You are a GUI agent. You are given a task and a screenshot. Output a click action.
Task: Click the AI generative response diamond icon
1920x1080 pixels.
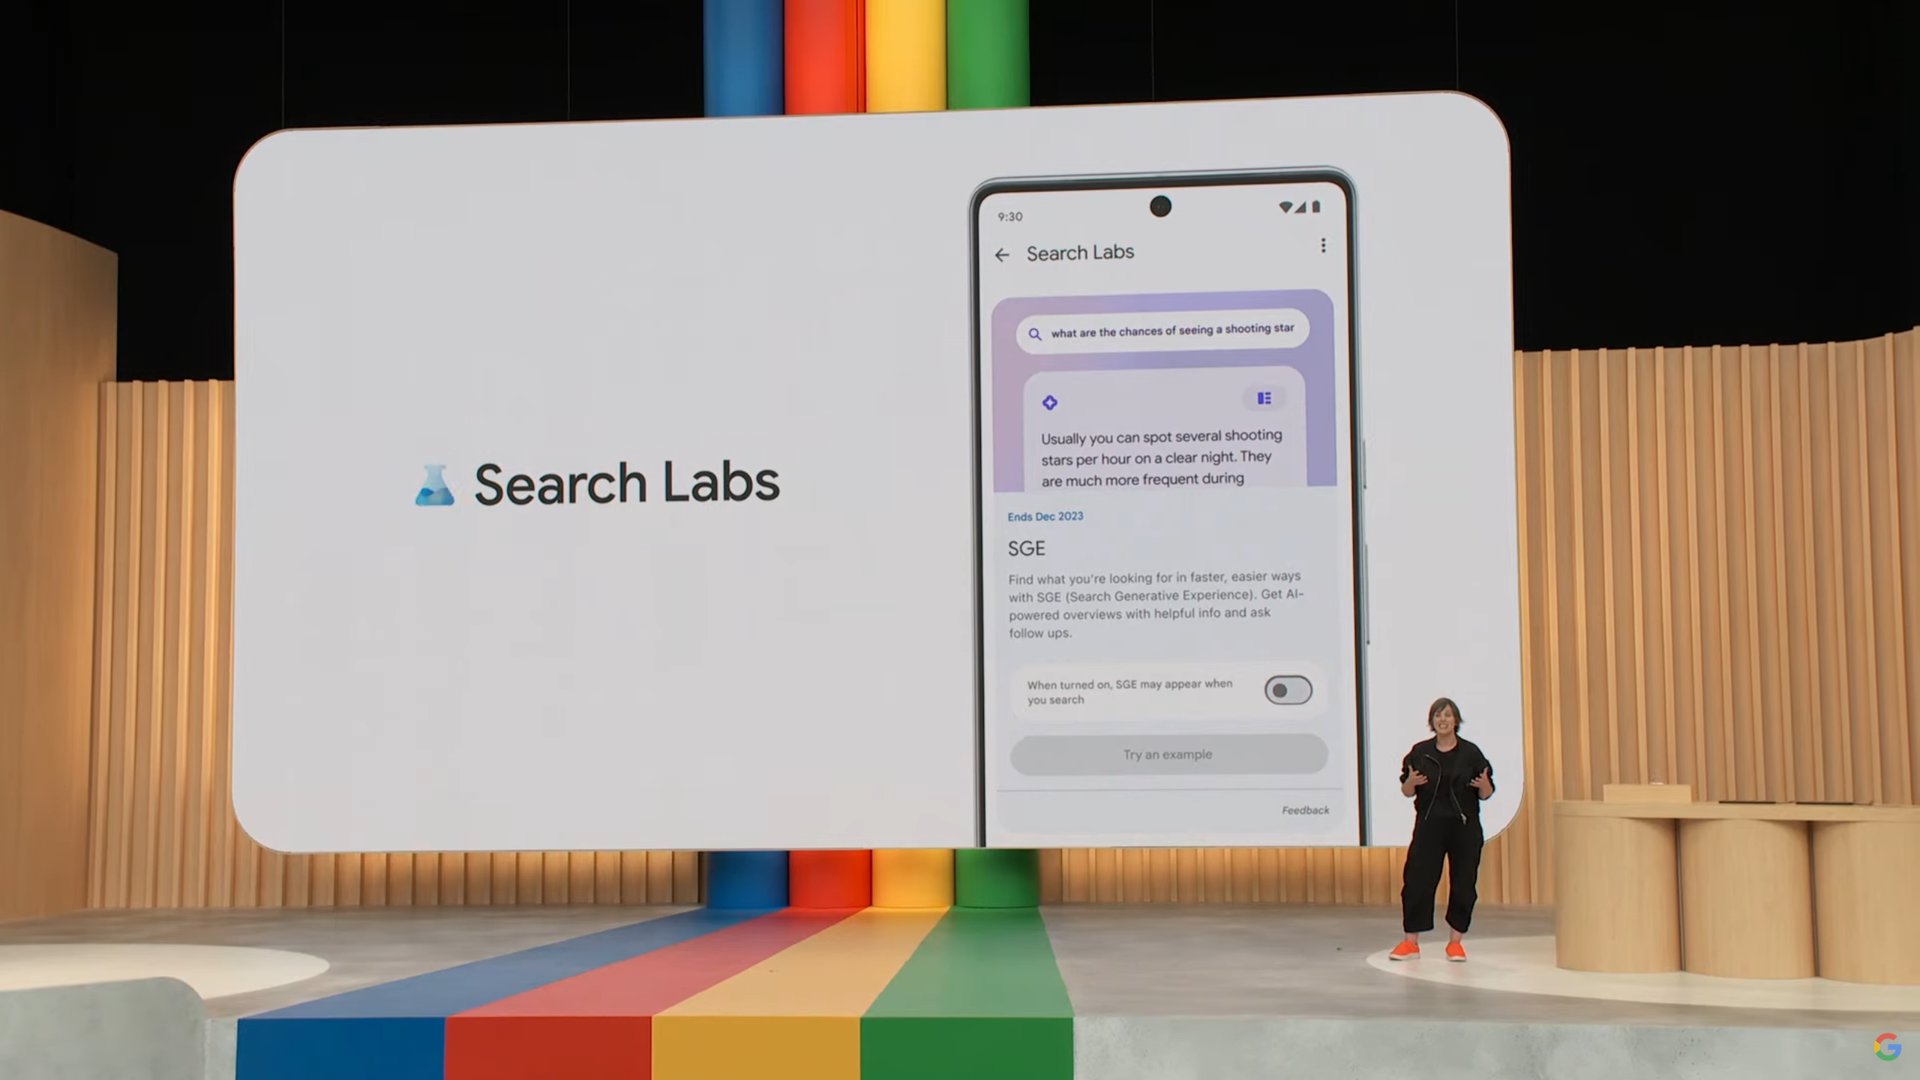point(1050,402)
